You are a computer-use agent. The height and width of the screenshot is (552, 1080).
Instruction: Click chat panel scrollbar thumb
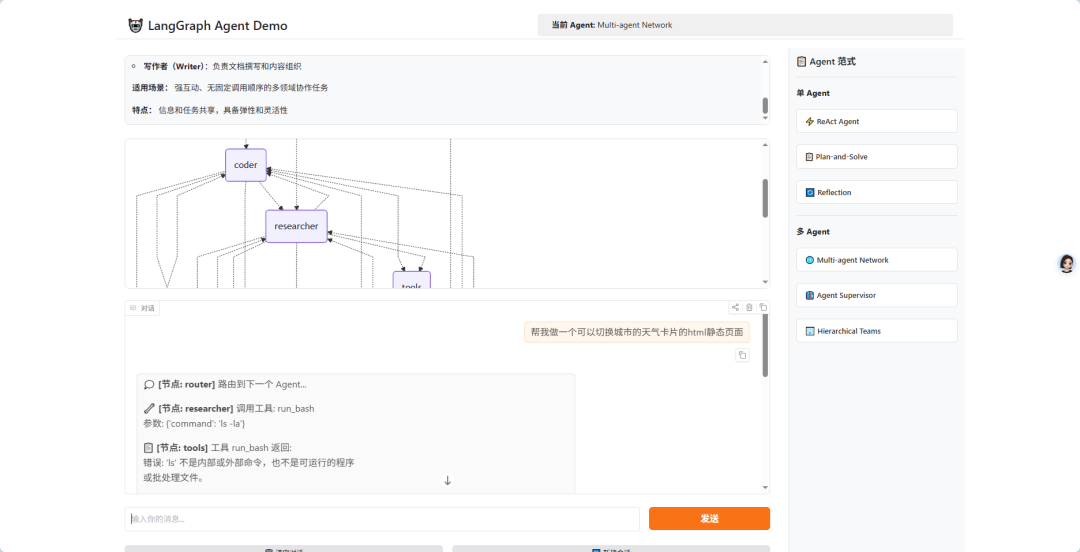pos(765,347)
